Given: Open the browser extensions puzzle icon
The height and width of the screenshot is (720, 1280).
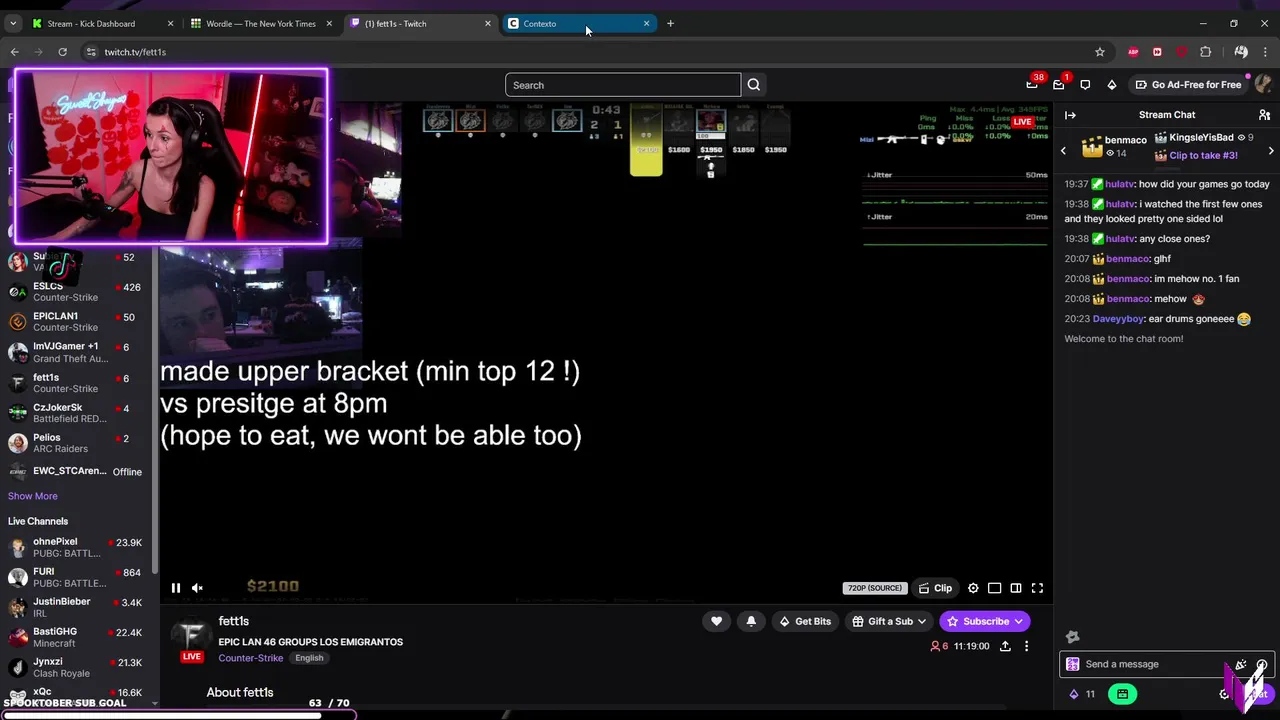Looking at the screenshot, I should tap(1205, 52).
